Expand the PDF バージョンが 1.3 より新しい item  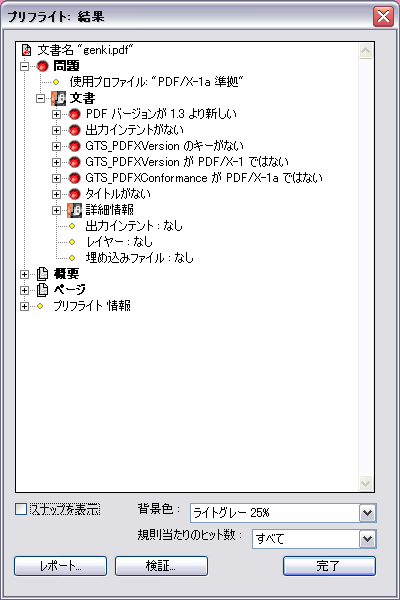[x=56, y=114]
